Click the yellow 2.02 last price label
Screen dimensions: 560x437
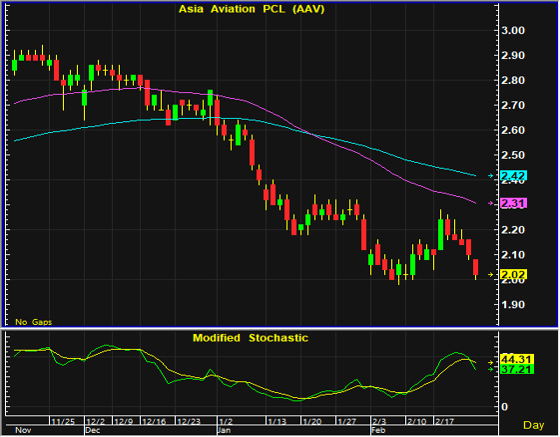pyautogui.click(x=513, y=275)
